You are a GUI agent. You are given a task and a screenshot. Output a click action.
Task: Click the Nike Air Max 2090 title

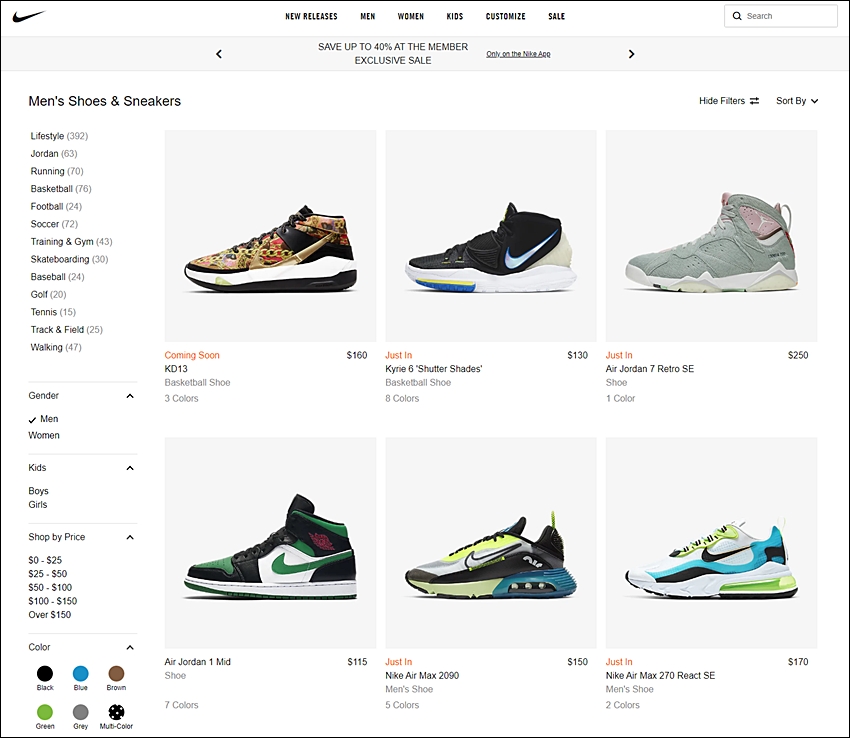coord(422,676)
